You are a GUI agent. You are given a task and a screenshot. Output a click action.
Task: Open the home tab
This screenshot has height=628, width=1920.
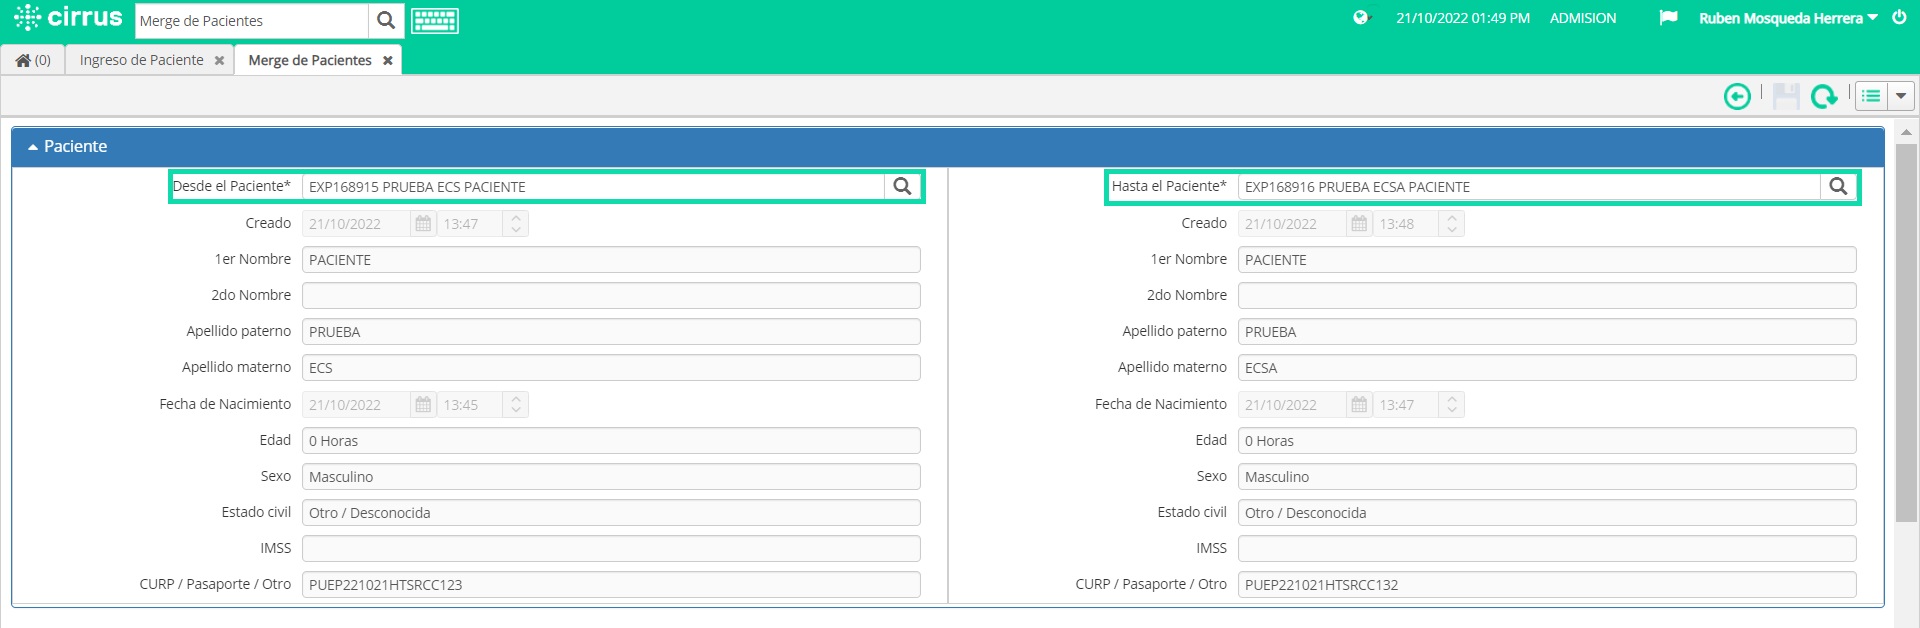33,60
